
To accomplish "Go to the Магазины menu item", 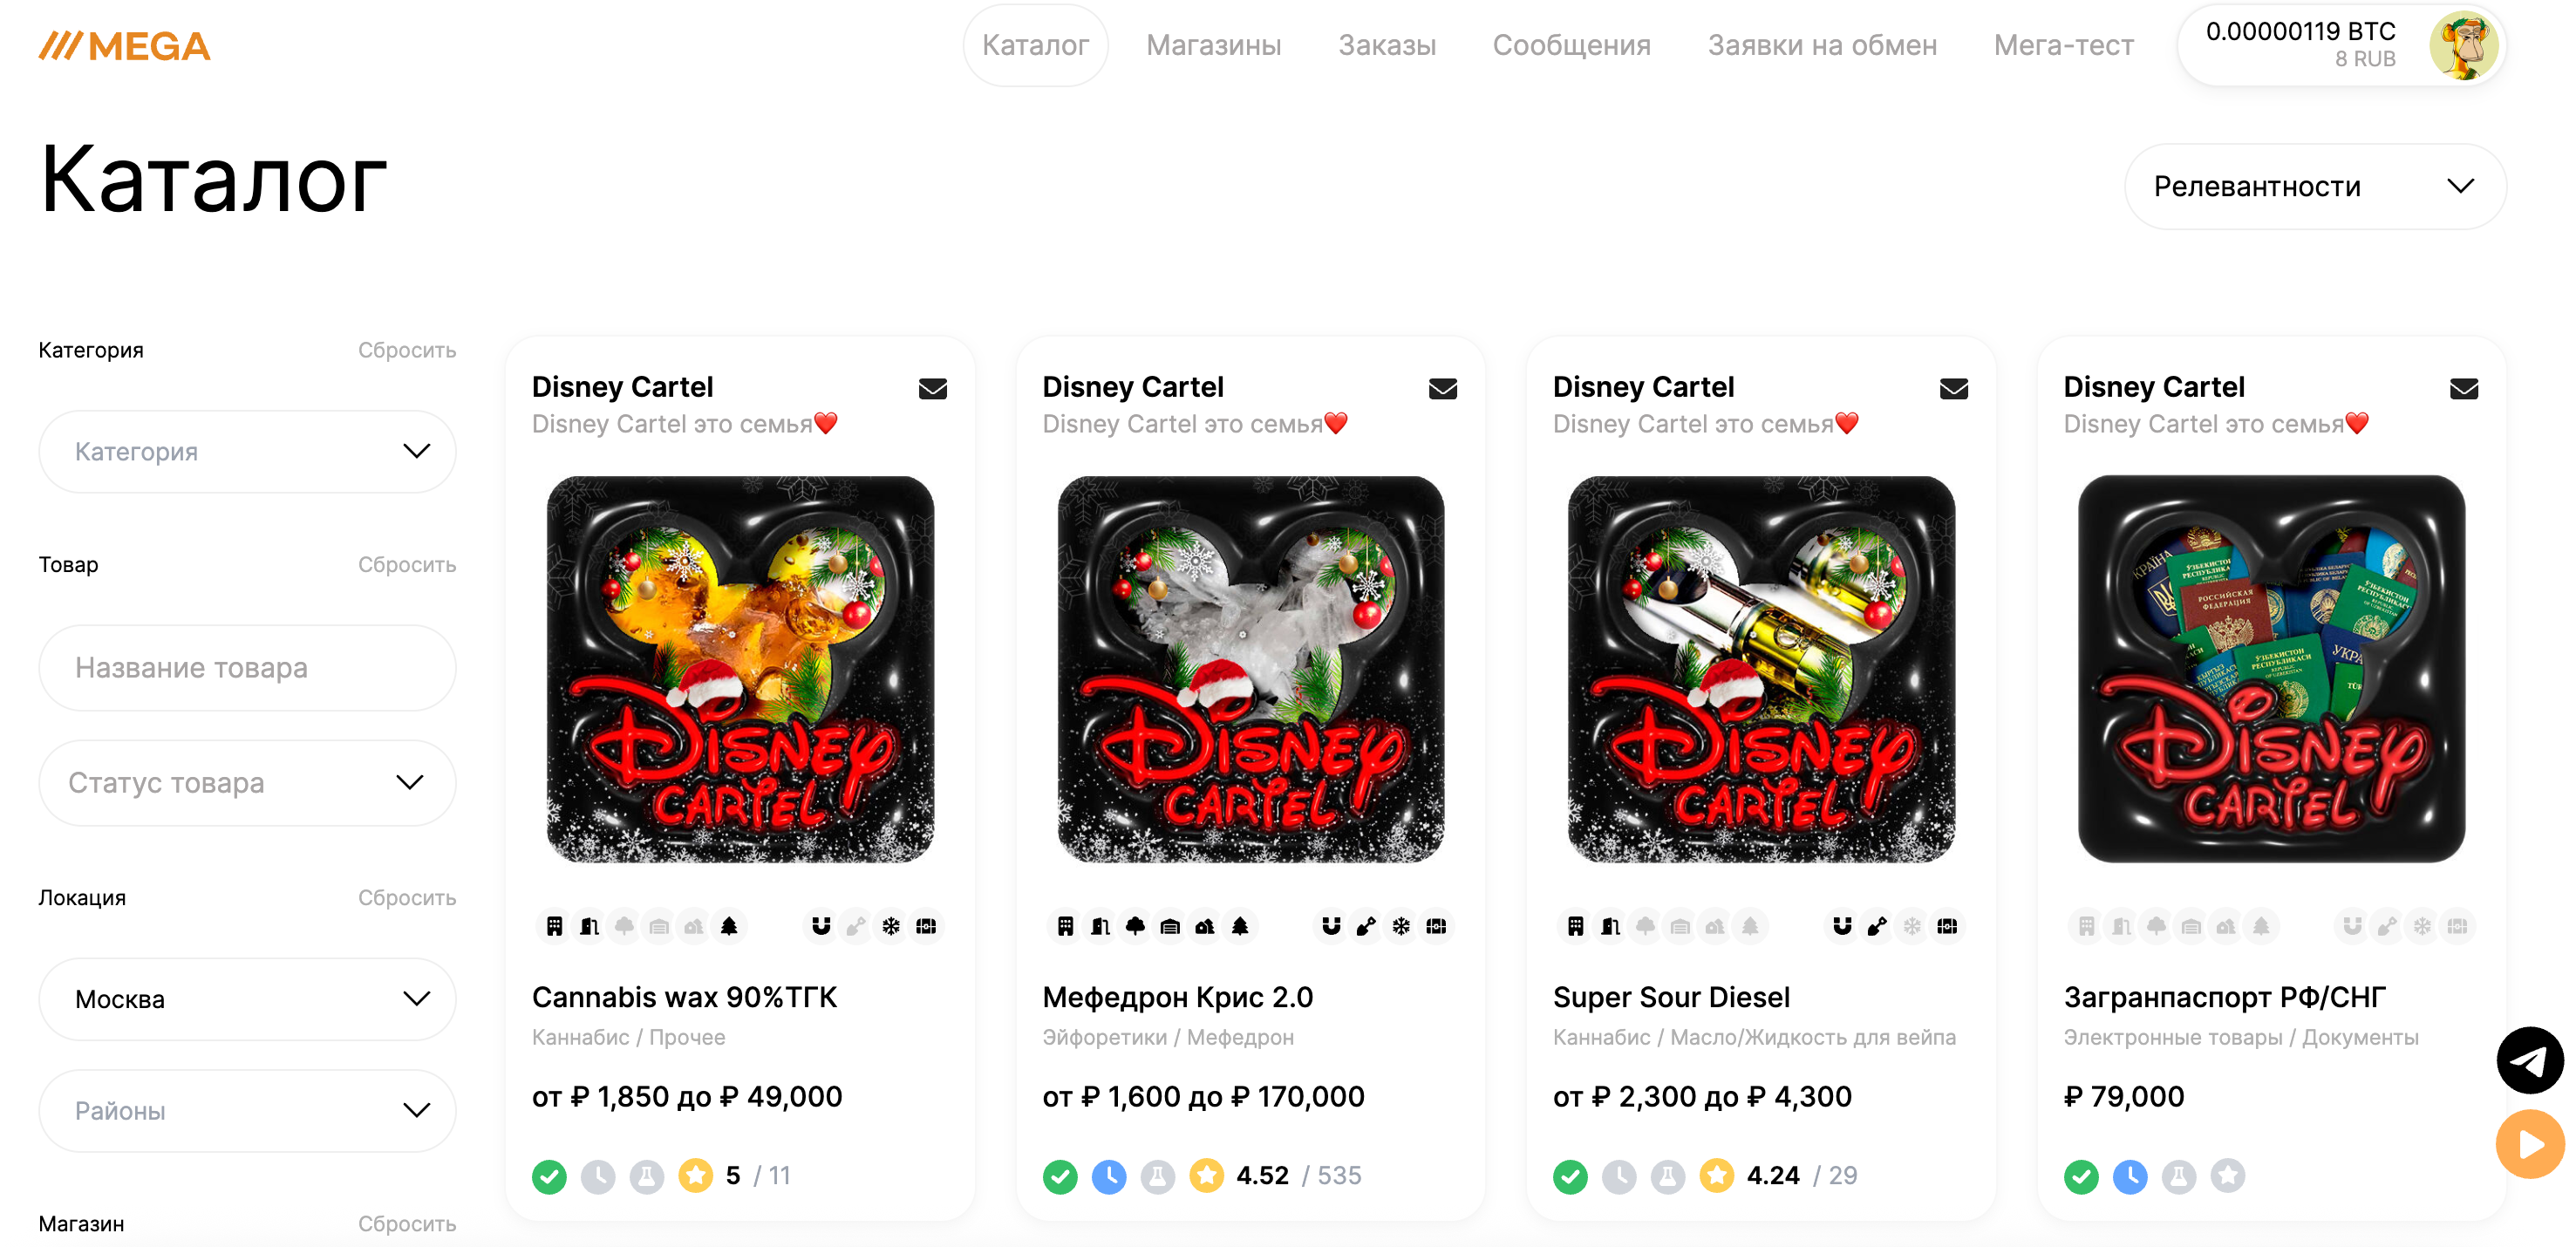I will 1213,45.
